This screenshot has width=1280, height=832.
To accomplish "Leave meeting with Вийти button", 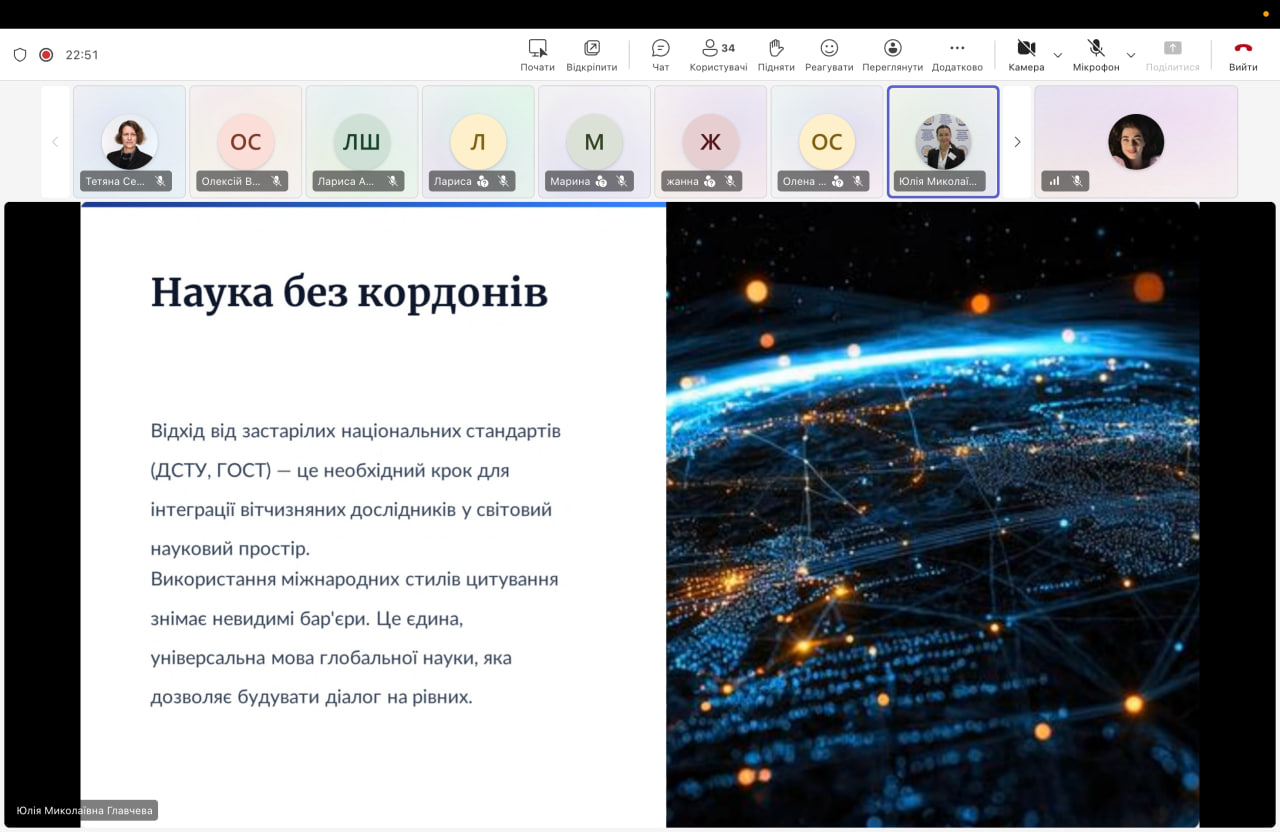I will (1243, 54).
